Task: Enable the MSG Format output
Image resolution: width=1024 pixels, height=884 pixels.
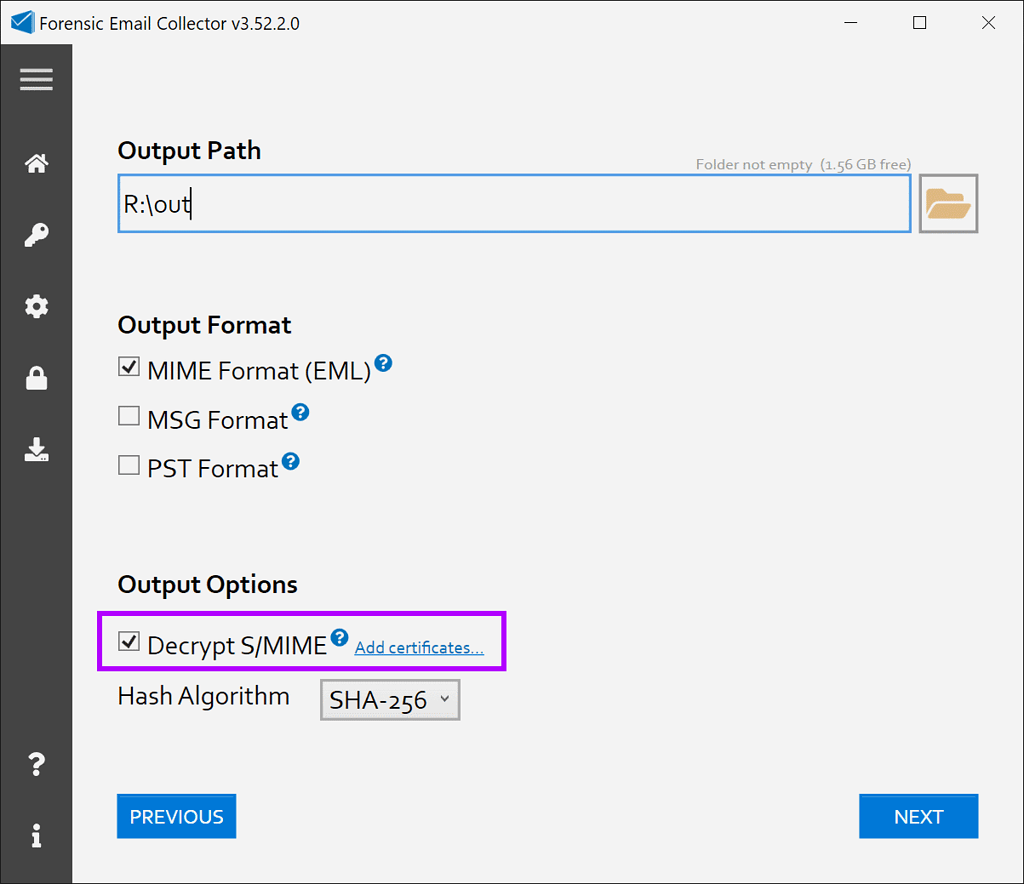Action: point(128,415)
